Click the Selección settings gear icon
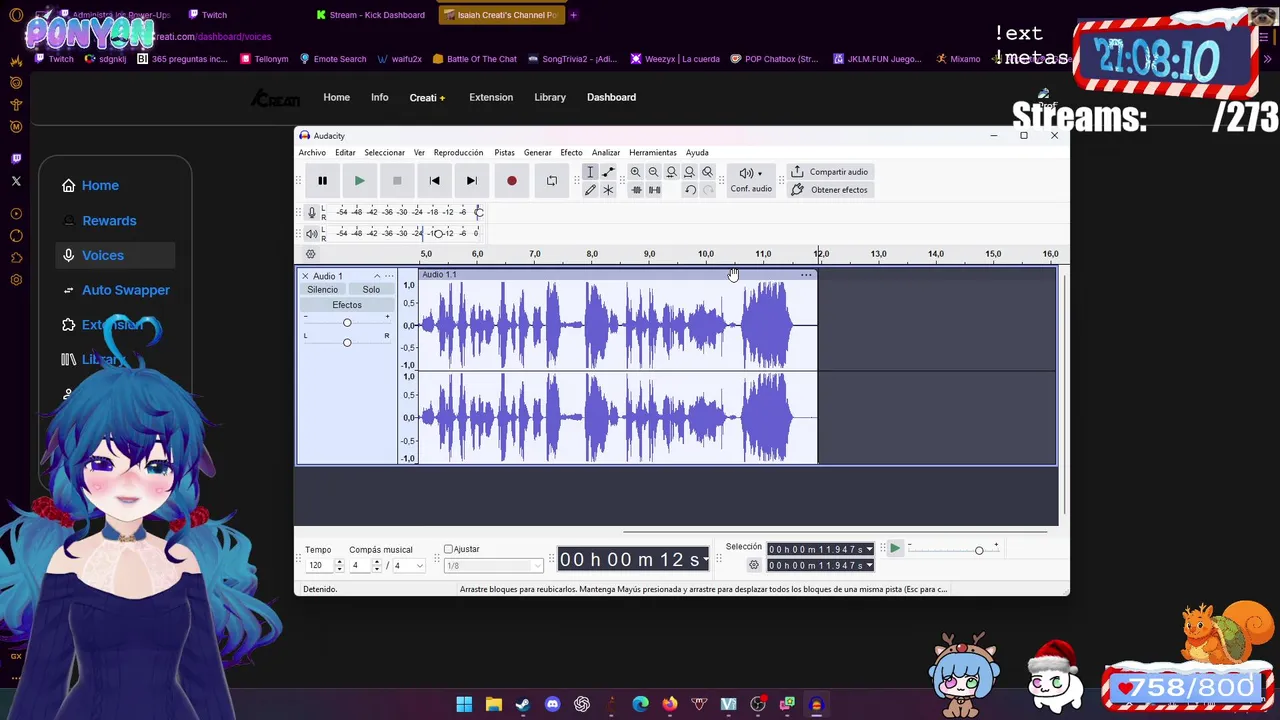This screenshot has height=720, width=1280. pyautogui.click(x=754, y=565)
